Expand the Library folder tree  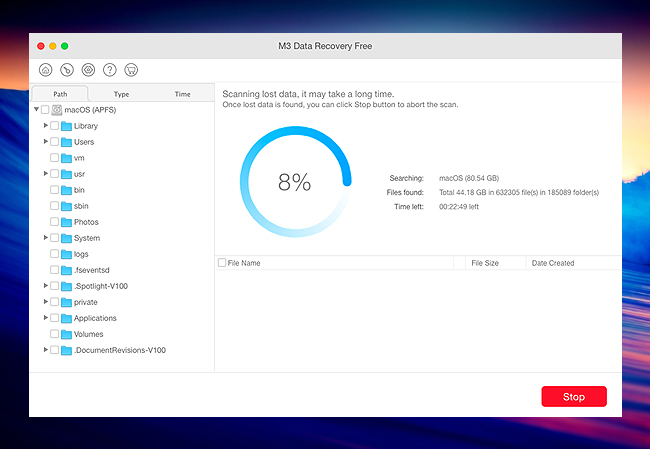(45, 126)
